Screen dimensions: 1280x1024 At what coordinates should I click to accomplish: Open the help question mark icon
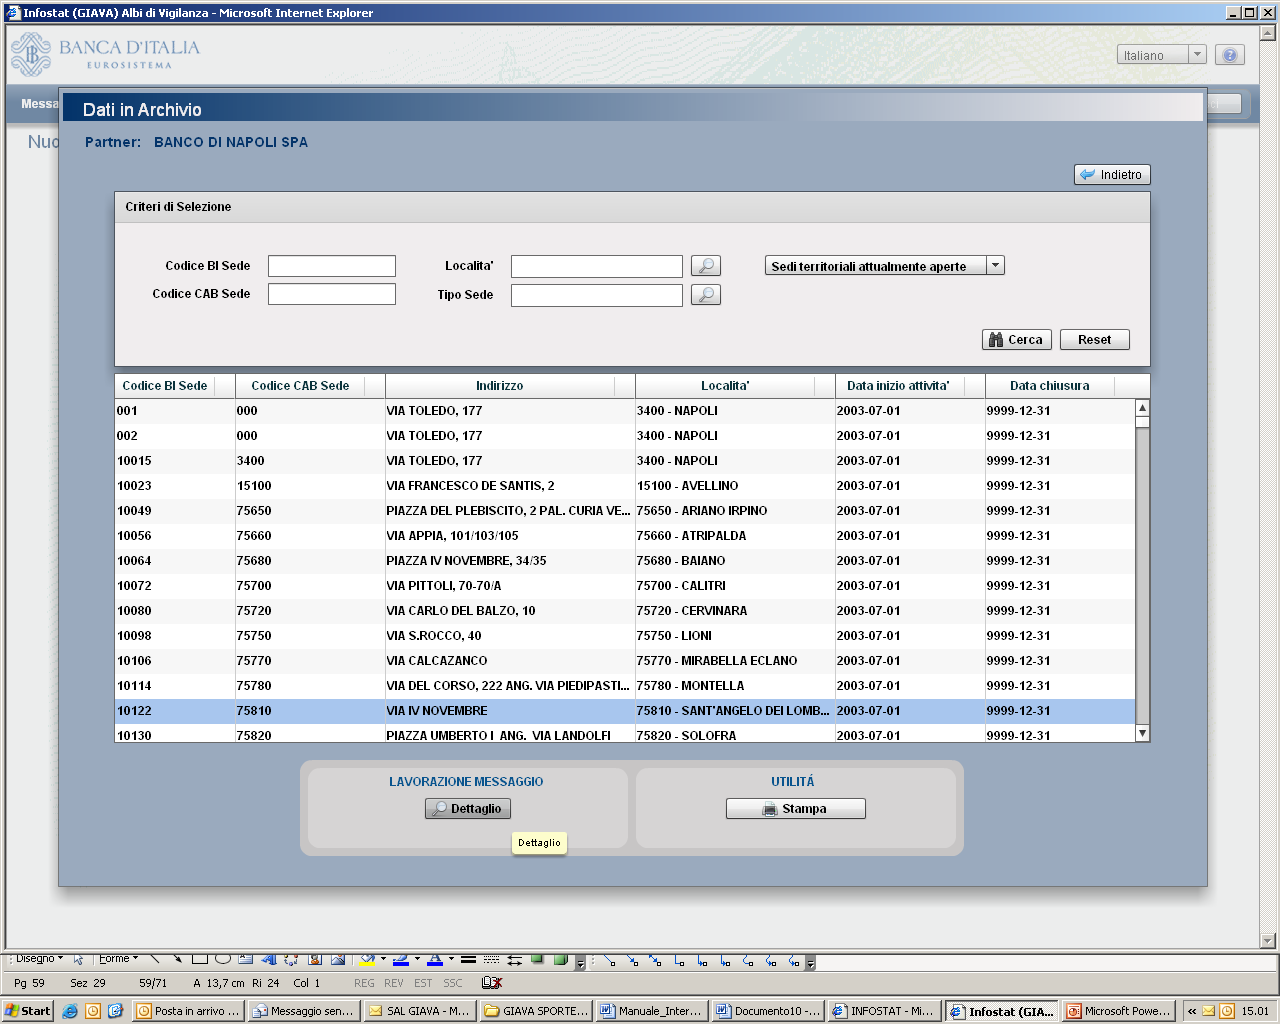[x=1230, y=55]
